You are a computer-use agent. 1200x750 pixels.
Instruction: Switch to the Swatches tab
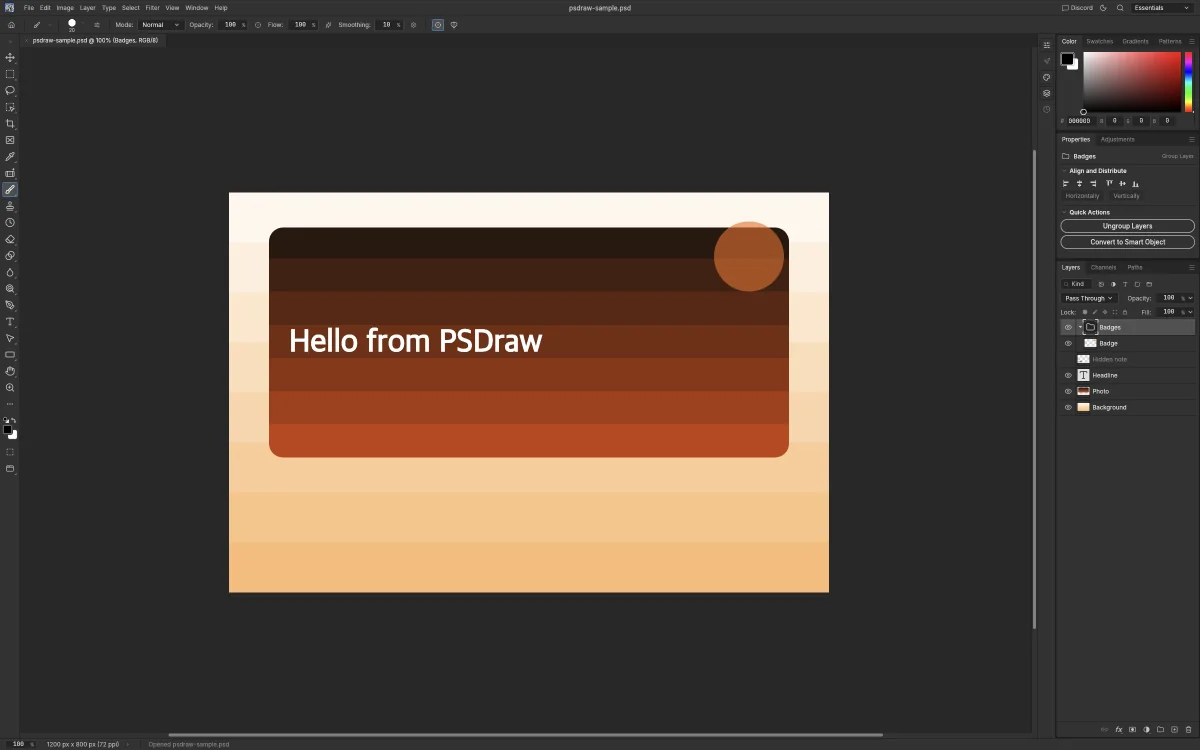[x=1100, y=41]
